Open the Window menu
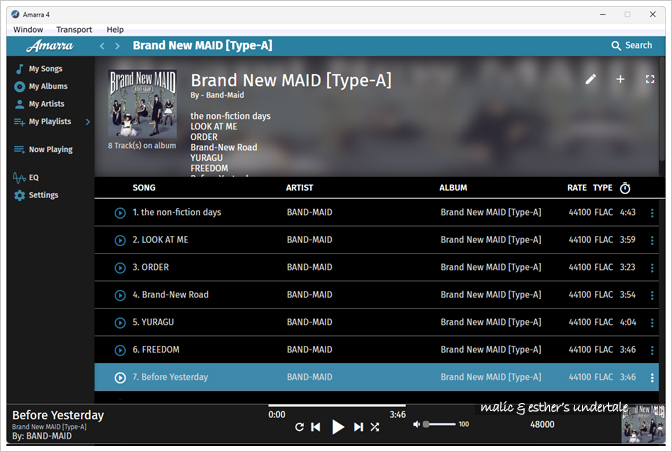The width and height of the screenshot is (672, 452). coord(28,30)
